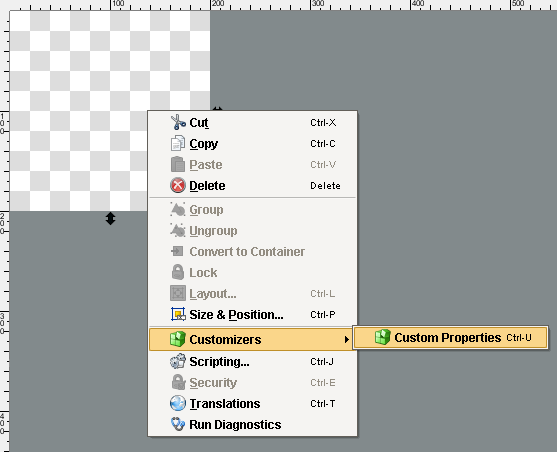Click the checkered component canvas area
This screenshot has width=557, height=452.
pyautogui.click(x=78, y=111)
